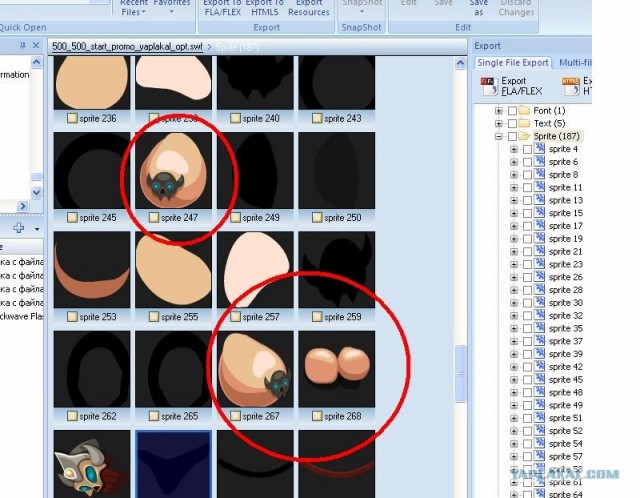Image resolution: width=640 pixels, height=498 pixels.
Task: Click the Font folder icon
Action: click(524, 110)
